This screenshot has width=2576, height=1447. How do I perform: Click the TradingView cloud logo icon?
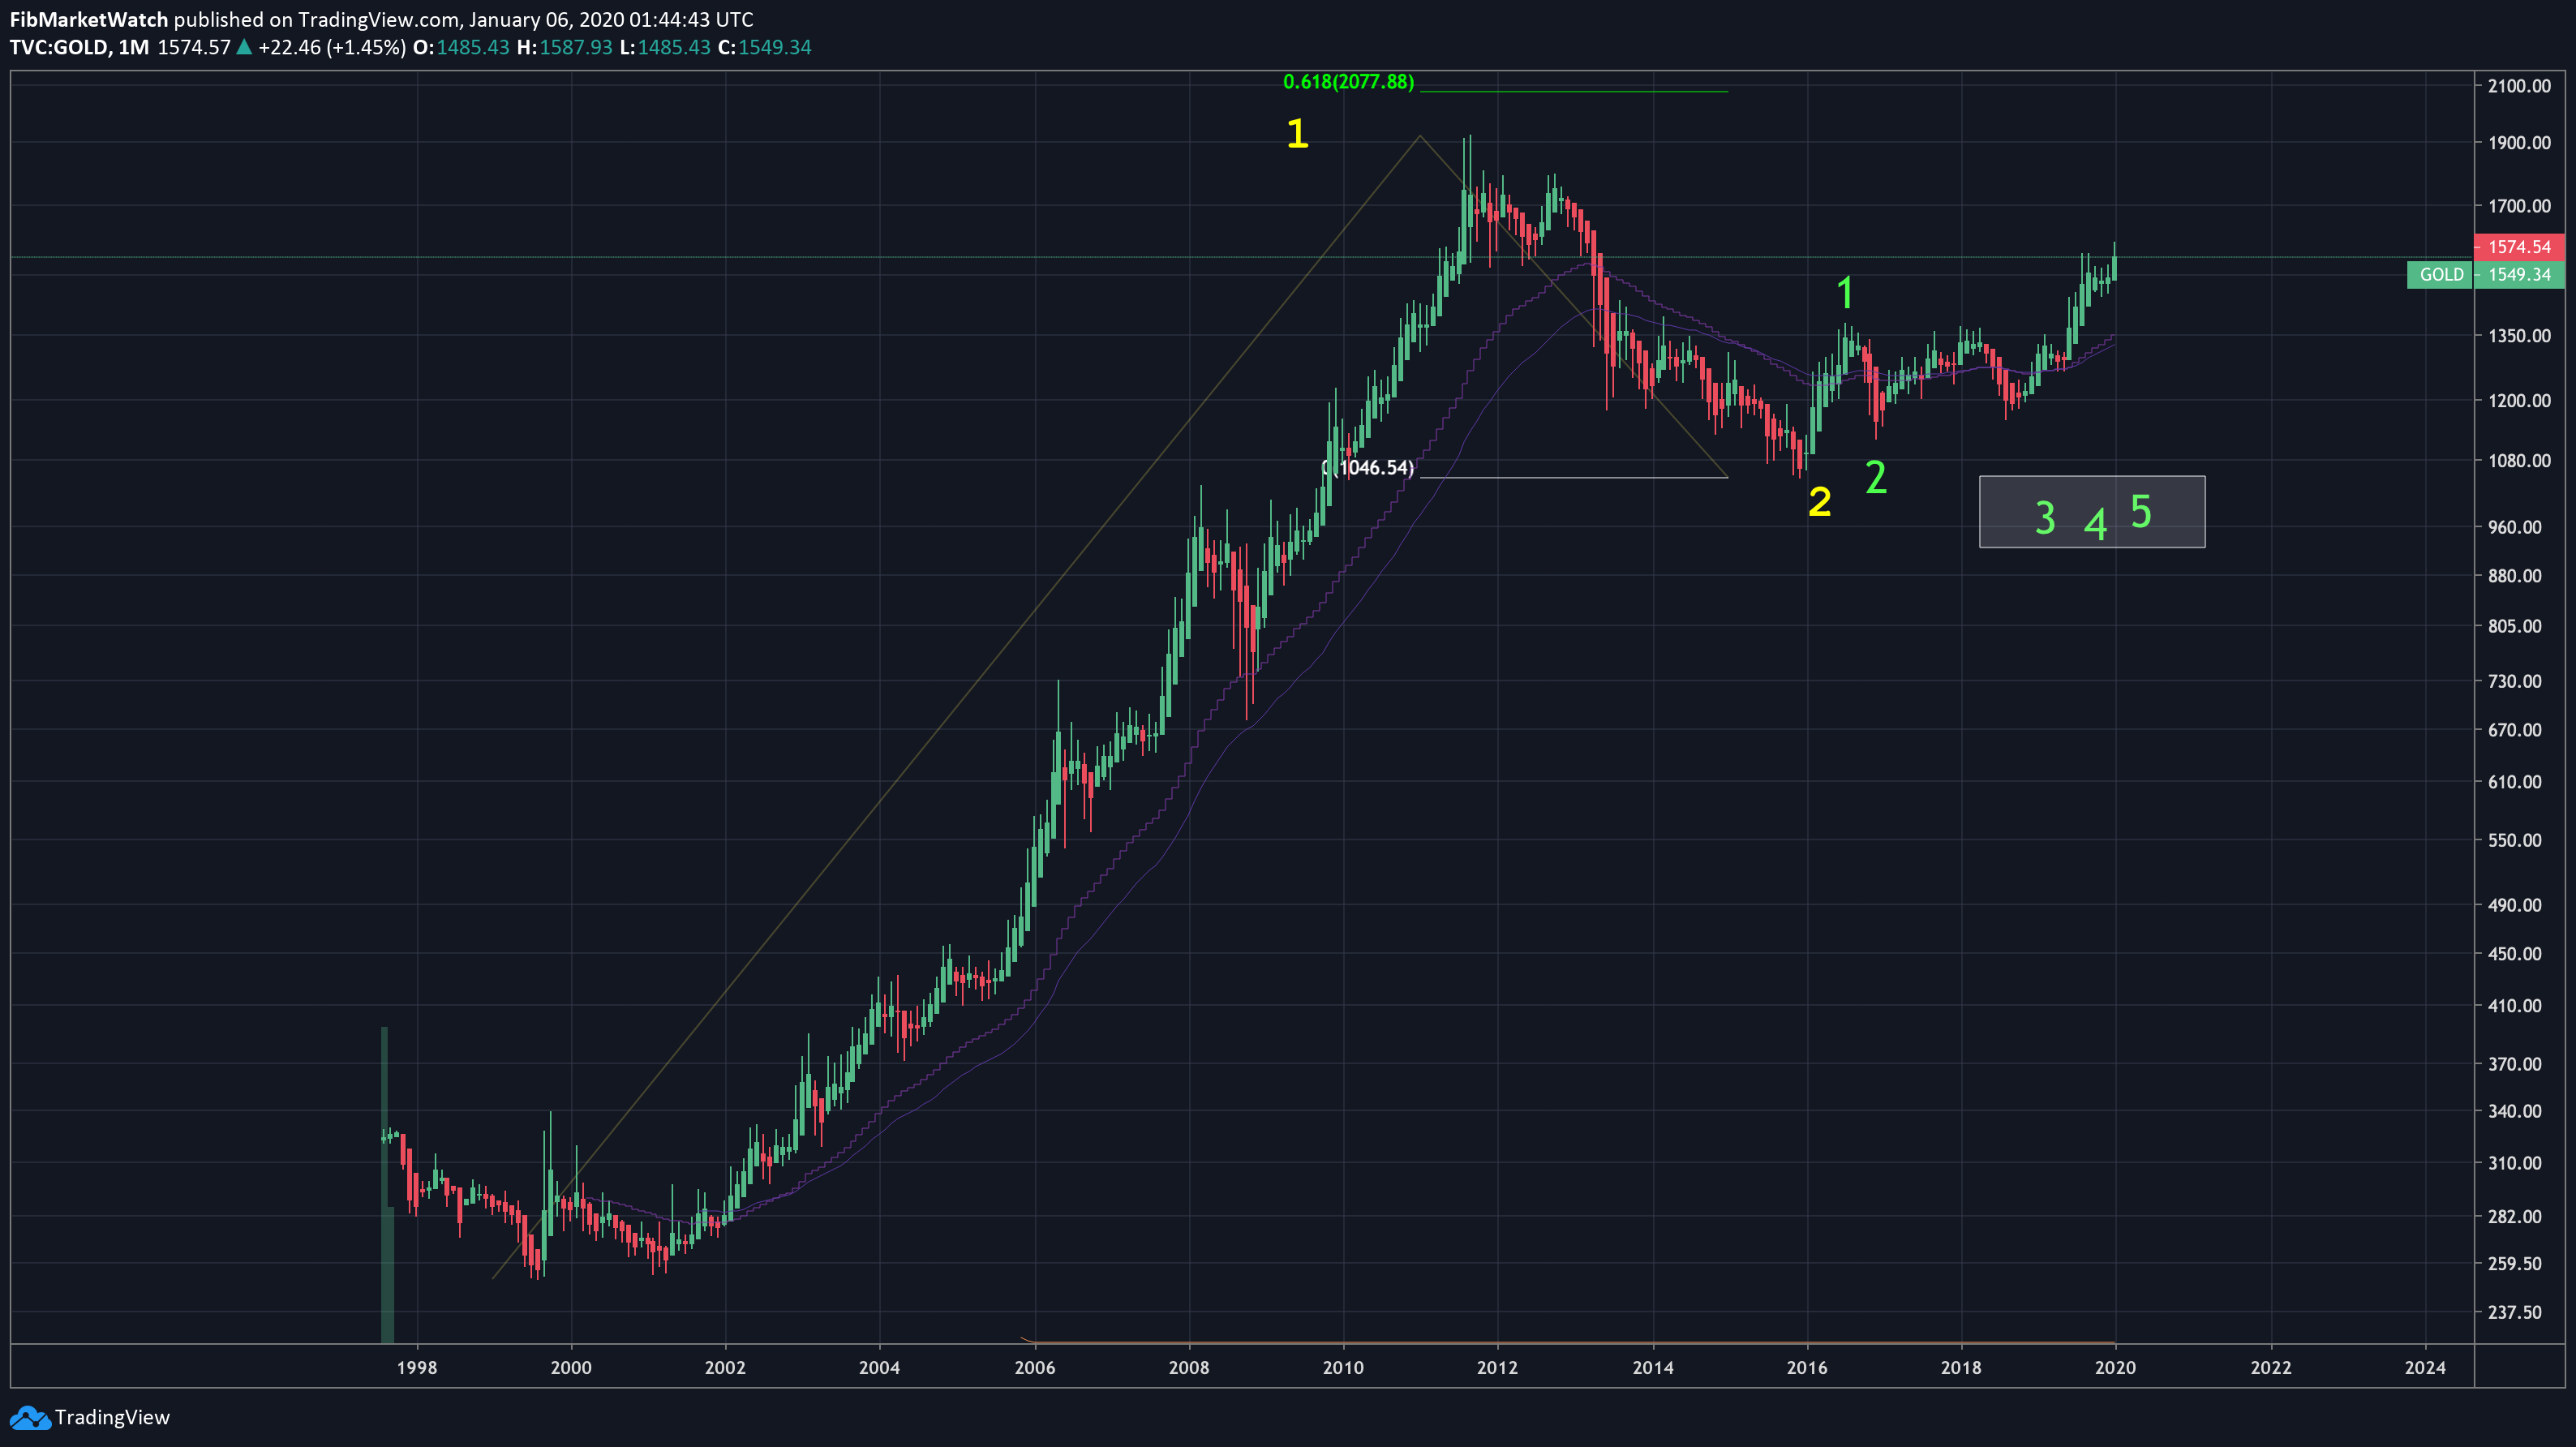pyautogui.click(x=29, y=1417)
